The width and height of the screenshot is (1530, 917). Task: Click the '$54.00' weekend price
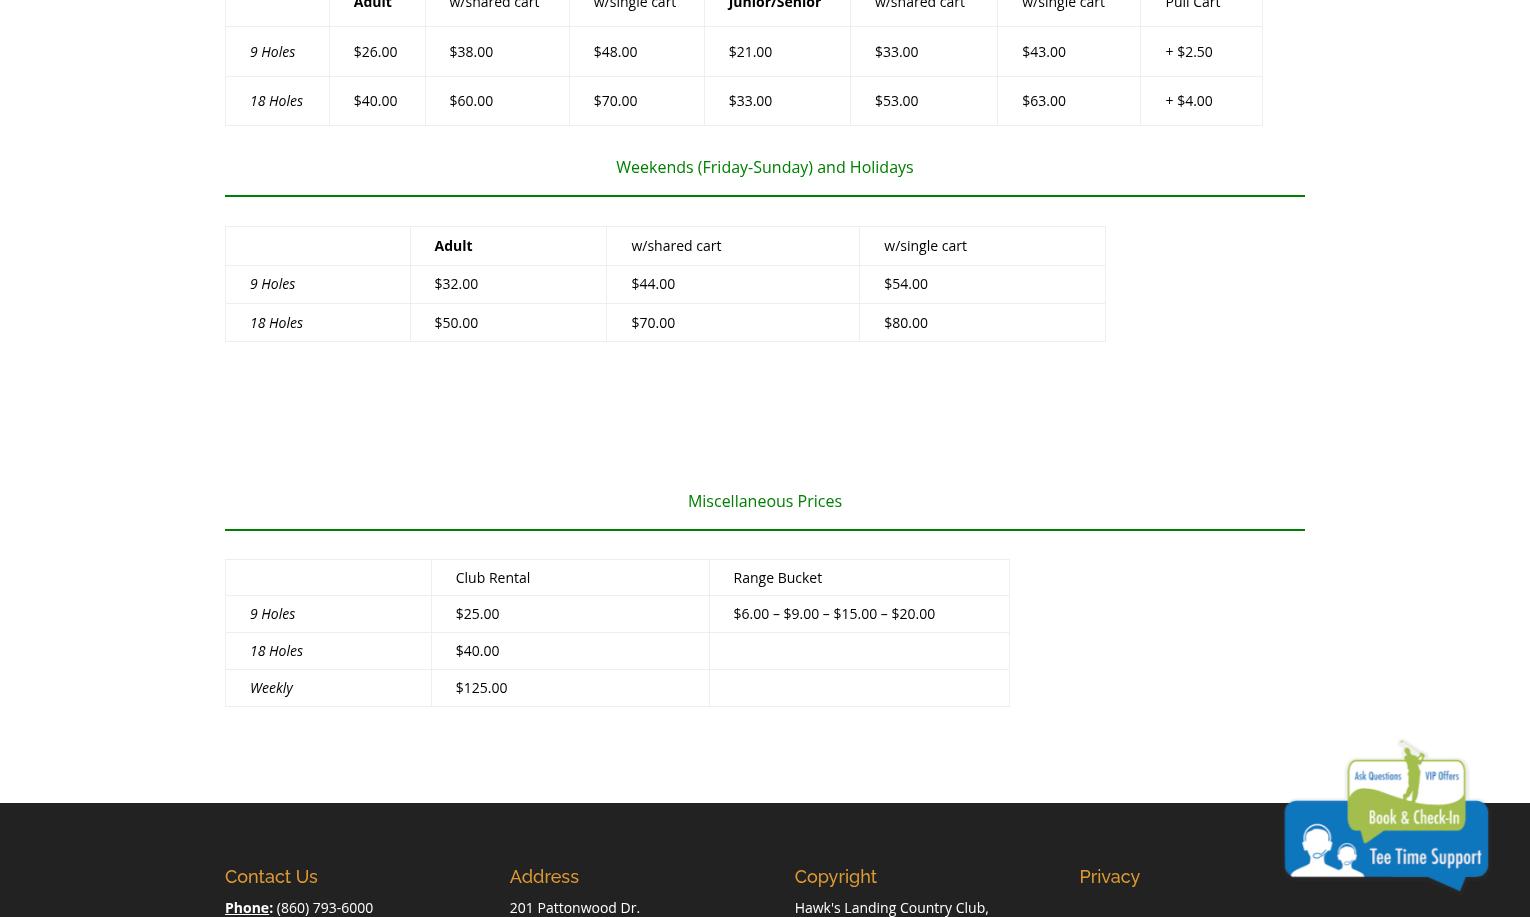point(906,283)
